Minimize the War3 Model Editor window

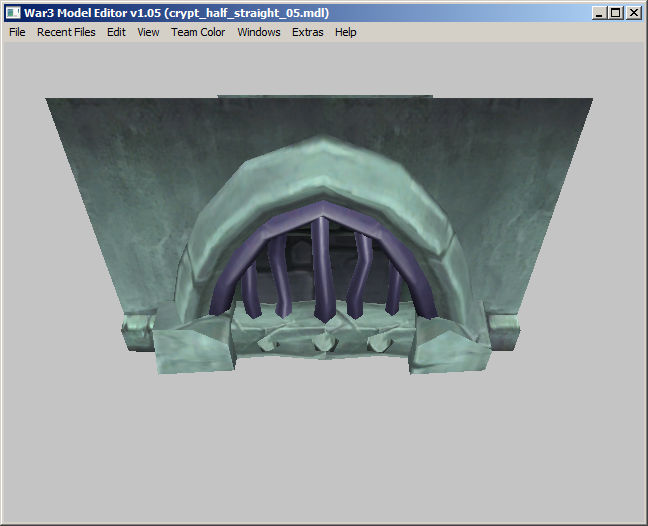coord(599,13)
